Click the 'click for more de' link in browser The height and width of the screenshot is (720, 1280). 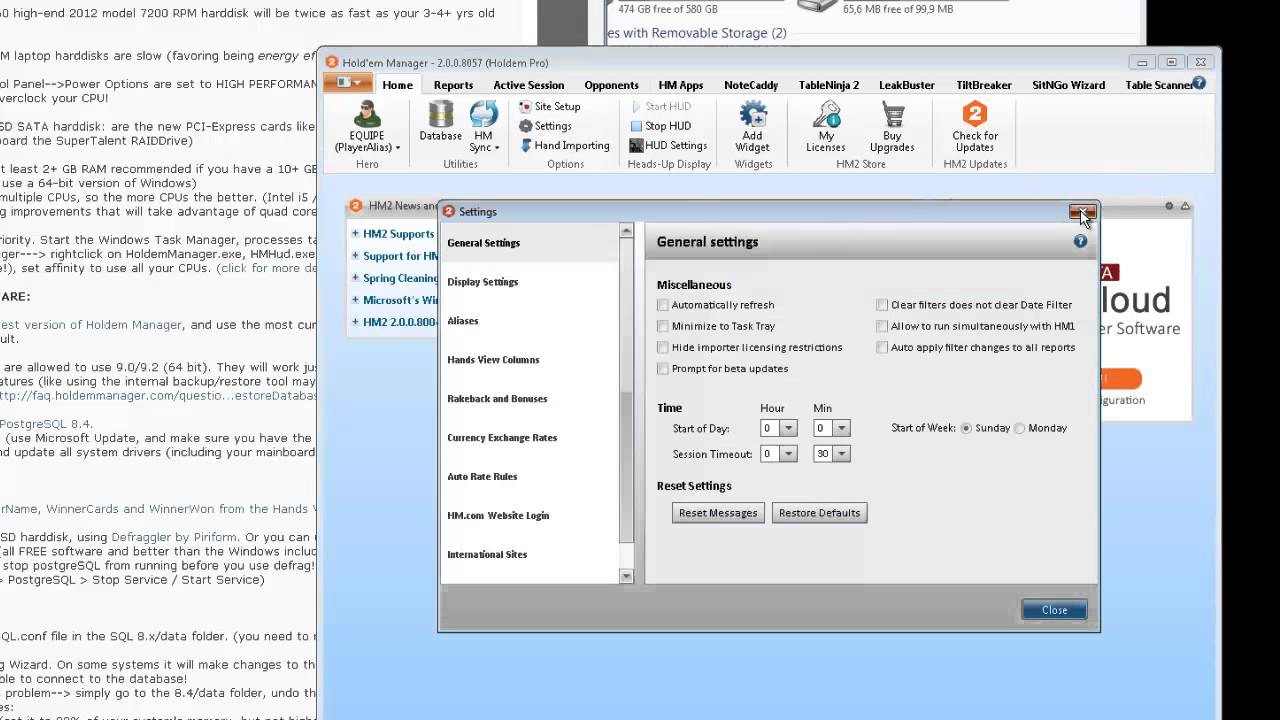point(268,268)
